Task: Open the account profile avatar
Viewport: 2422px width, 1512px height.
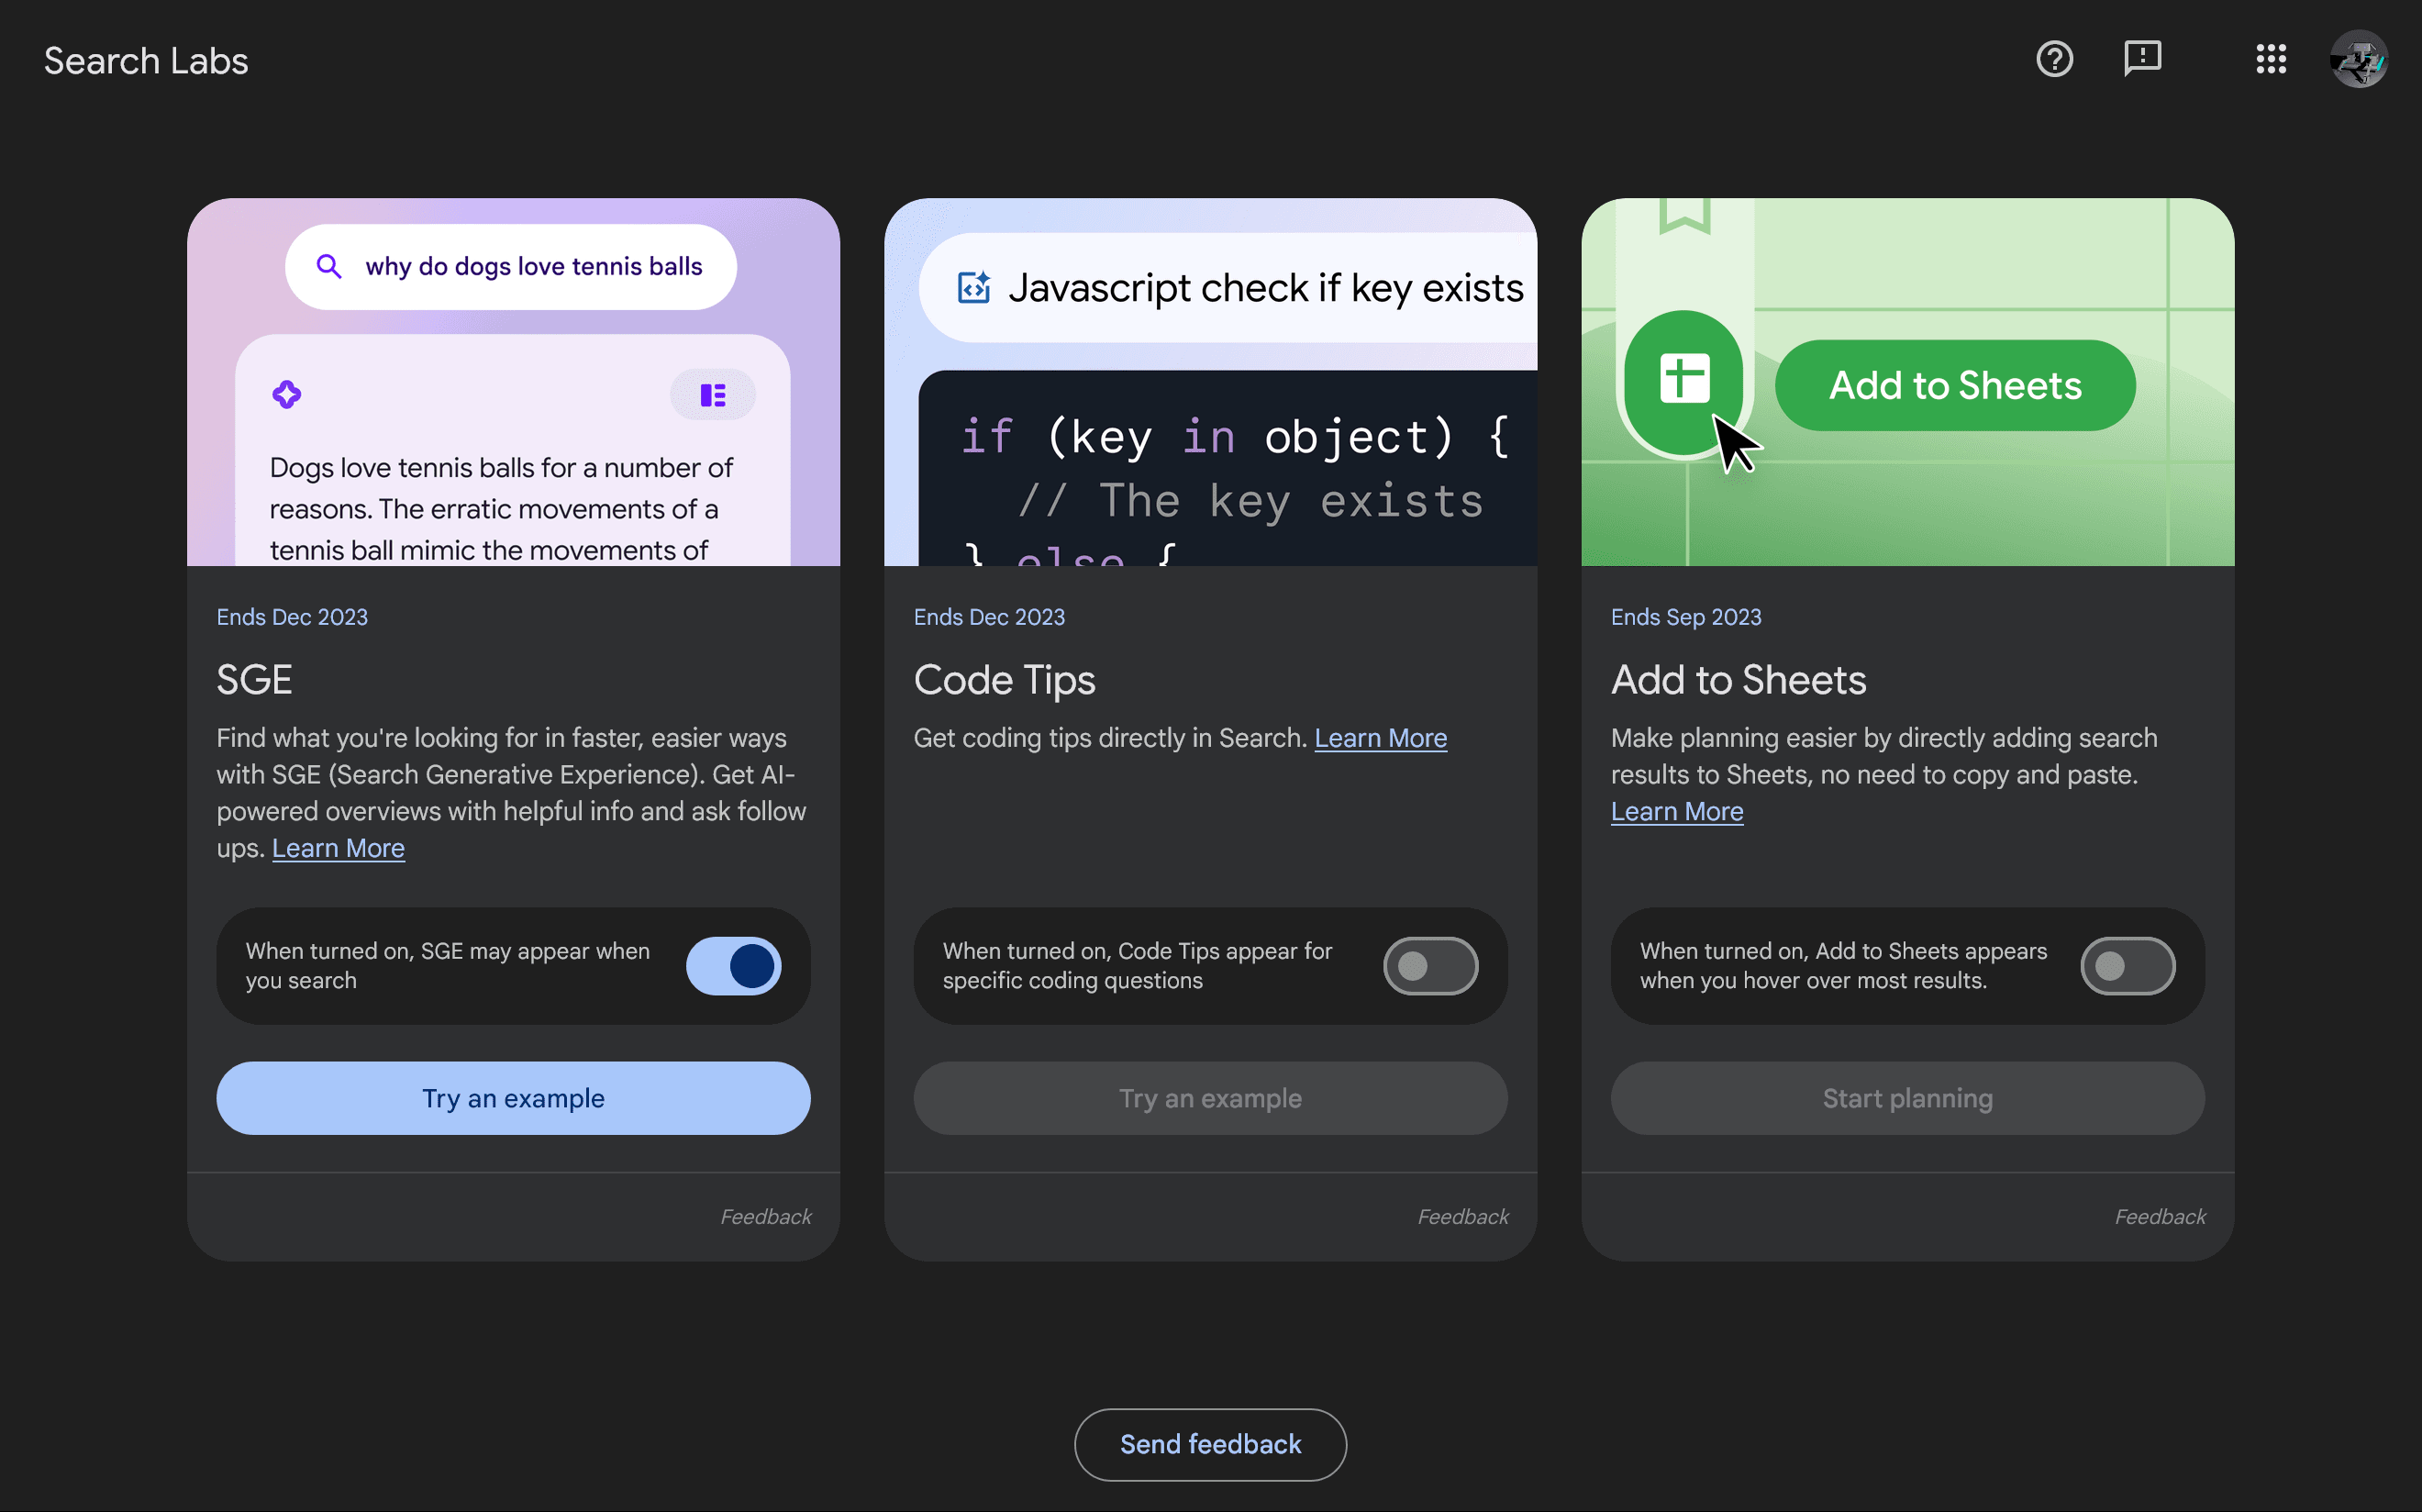Action: pos(2358,59)
